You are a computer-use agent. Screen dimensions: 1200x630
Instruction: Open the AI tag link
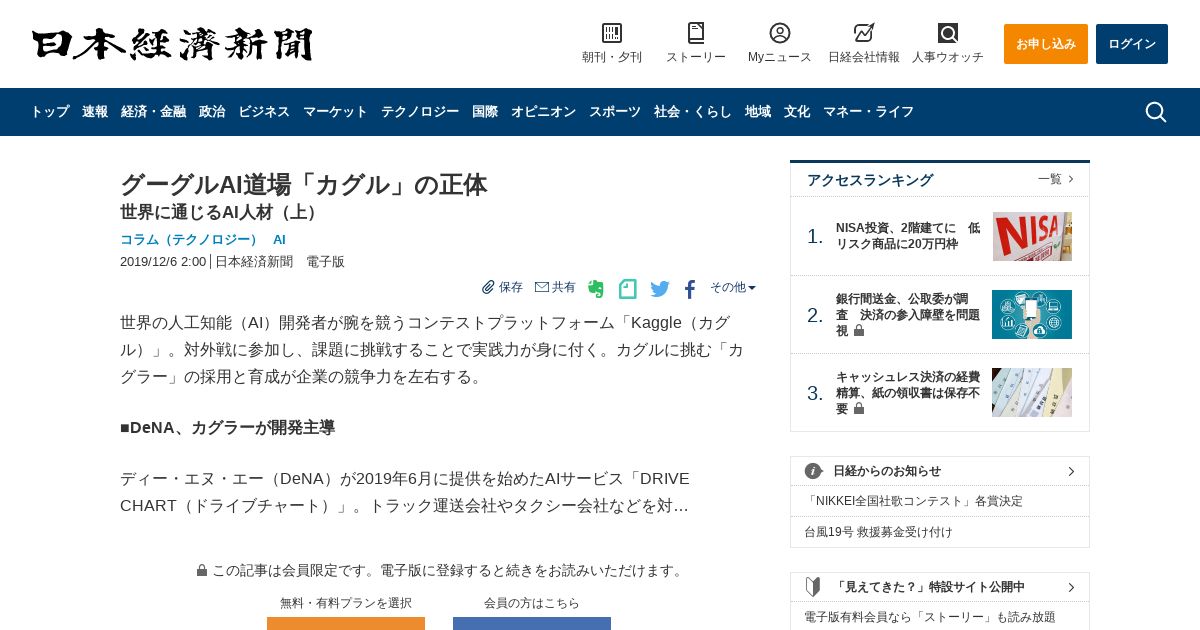click(279, 240)
